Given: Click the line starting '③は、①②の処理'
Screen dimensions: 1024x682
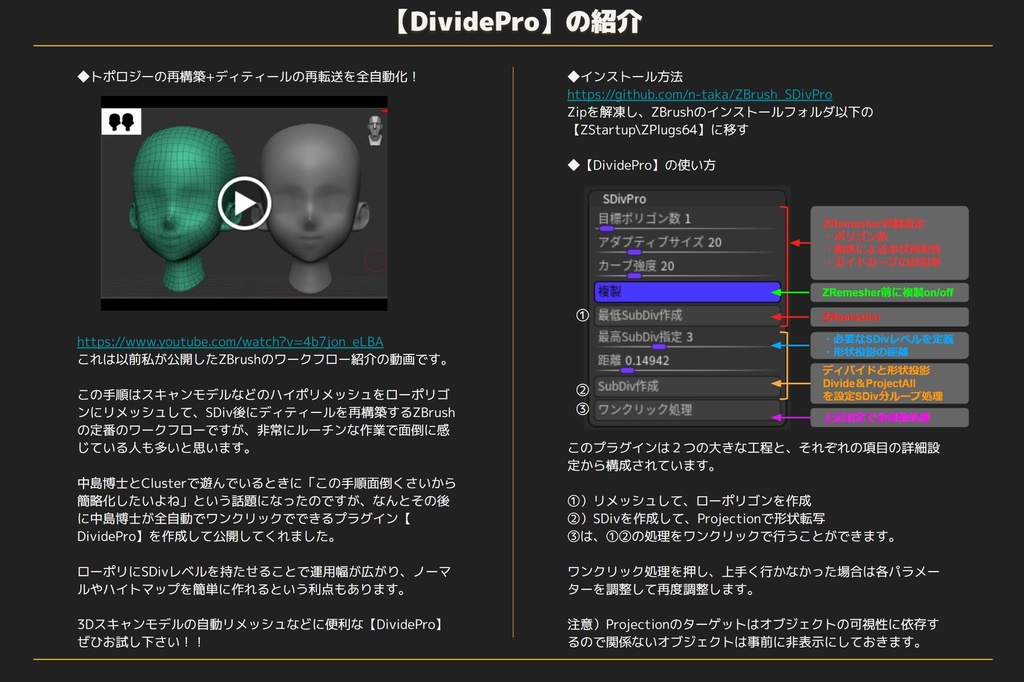Looking at the screenshot, I should click(731, 536).
